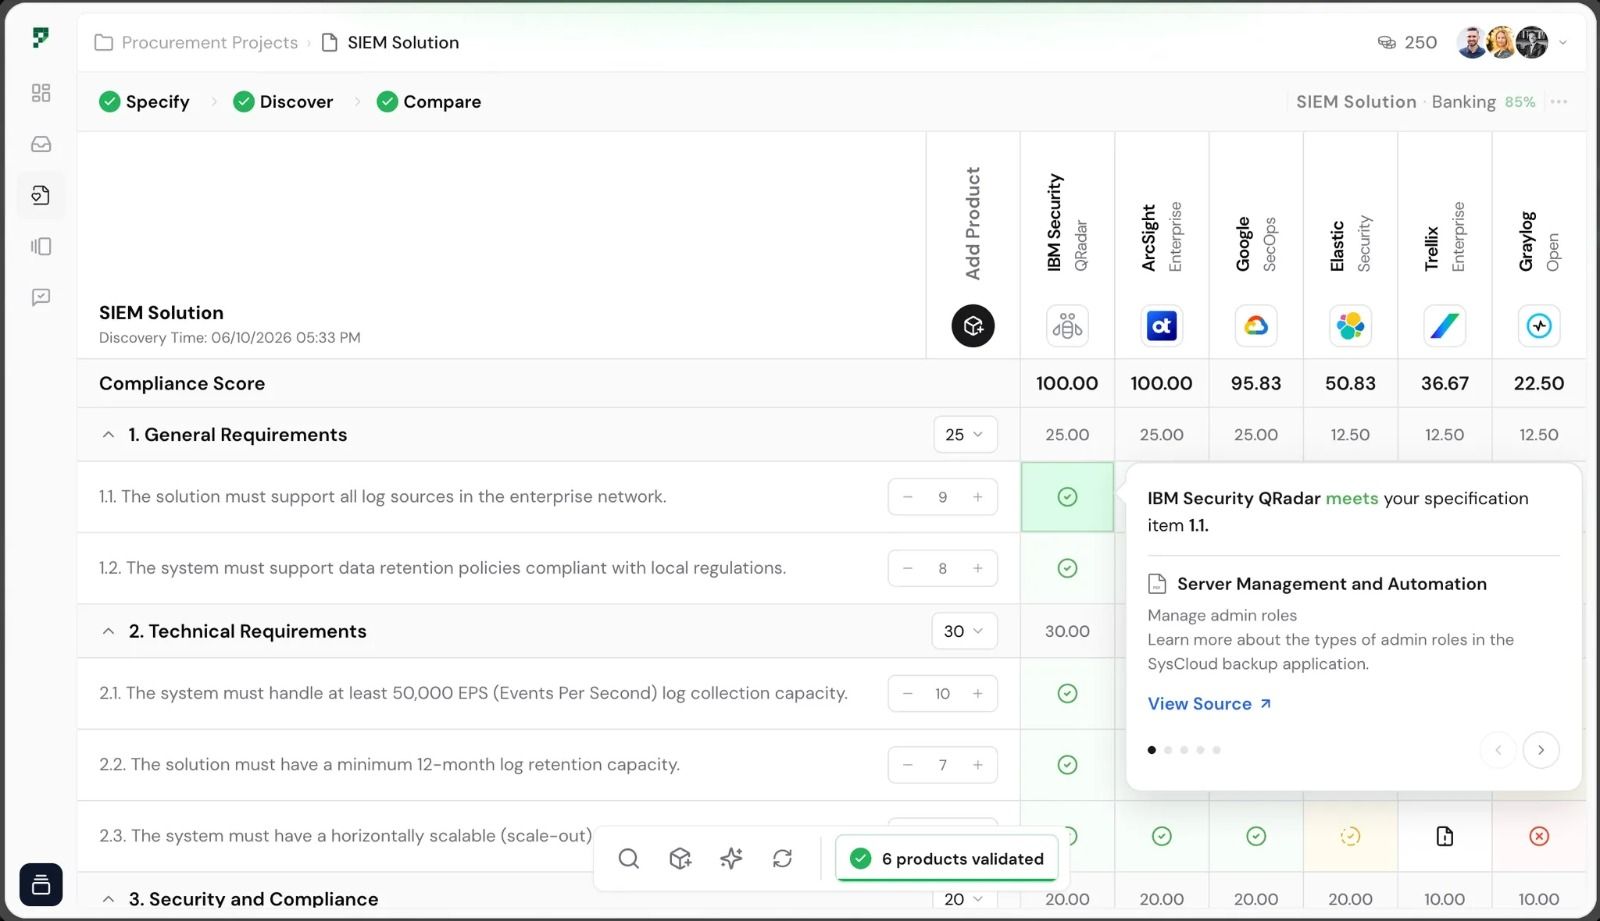Click the ArcSight Enterprise logo

[1162, 326]
